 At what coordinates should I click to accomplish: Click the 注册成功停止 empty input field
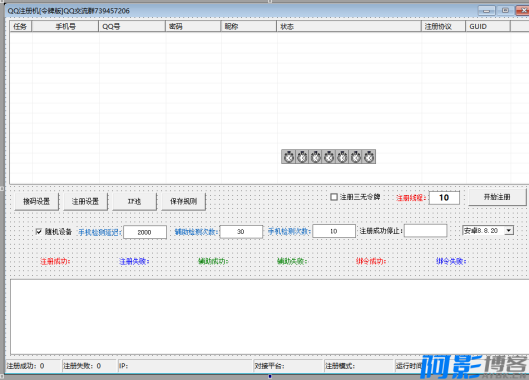(425, 231)
